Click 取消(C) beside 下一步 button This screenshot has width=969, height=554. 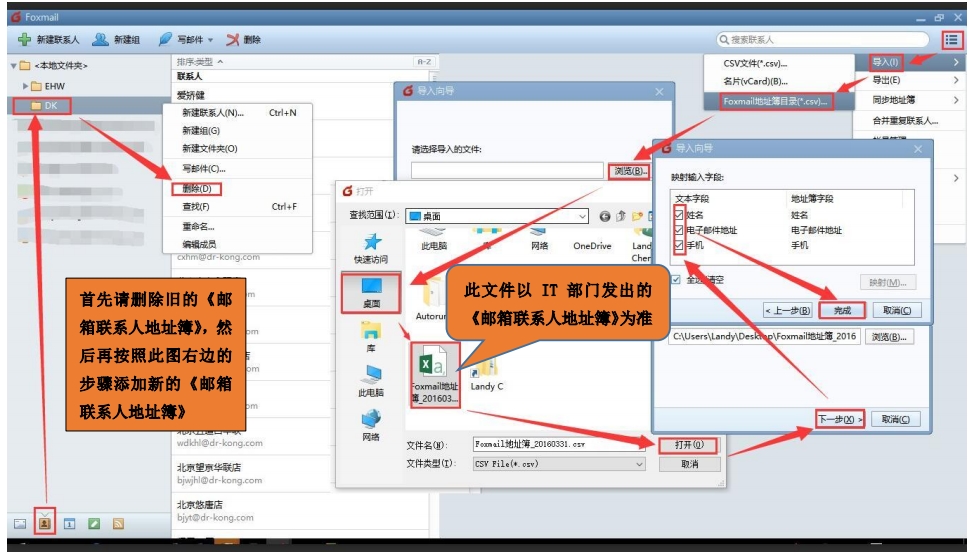click(895, 419)
